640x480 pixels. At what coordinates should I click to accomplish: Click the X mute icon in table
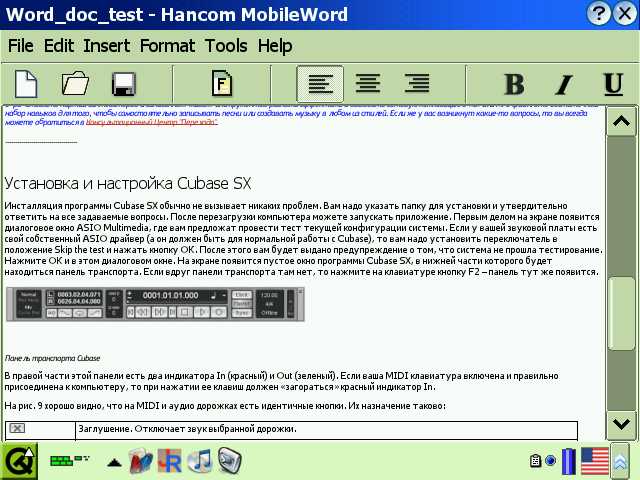coord(17,428)
